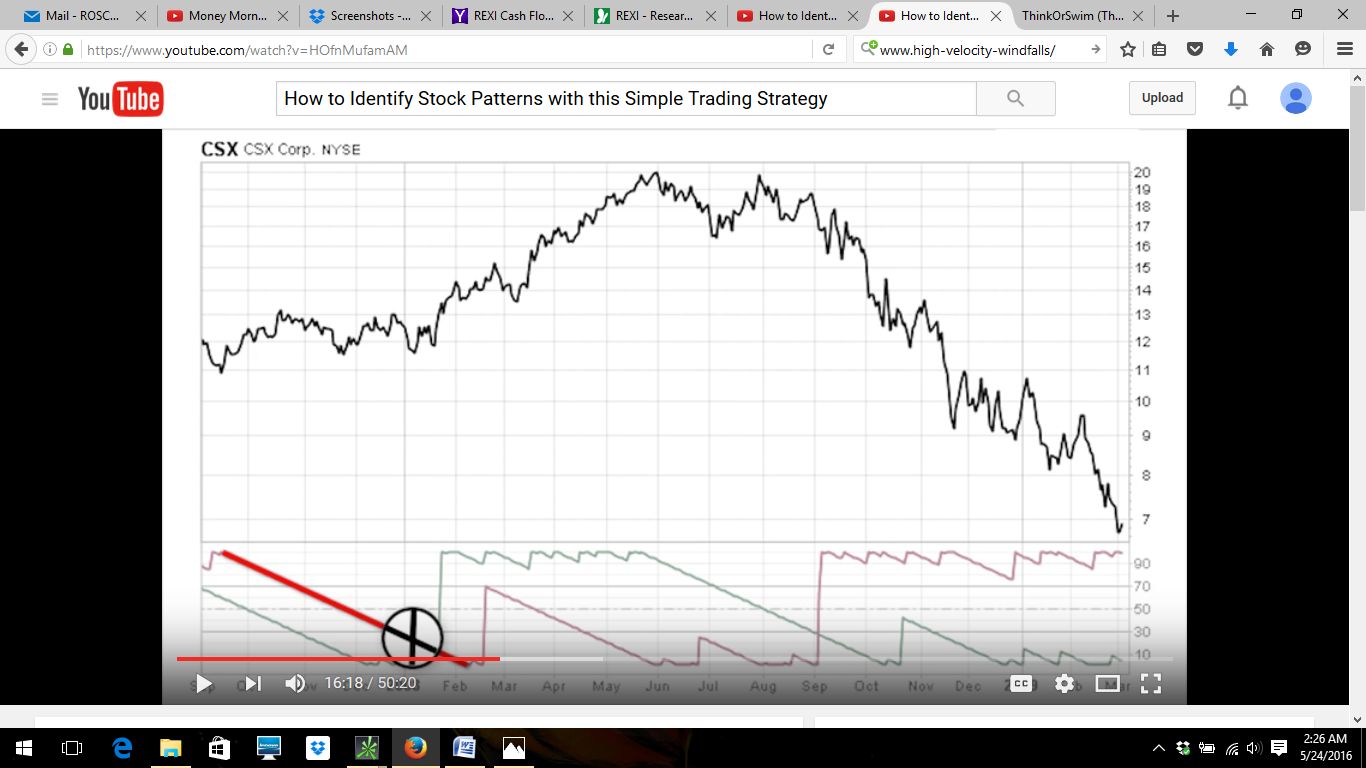Viewport: 1366px width, 768px height.
Task: Go to Firefox home page
Action: 1267,49
